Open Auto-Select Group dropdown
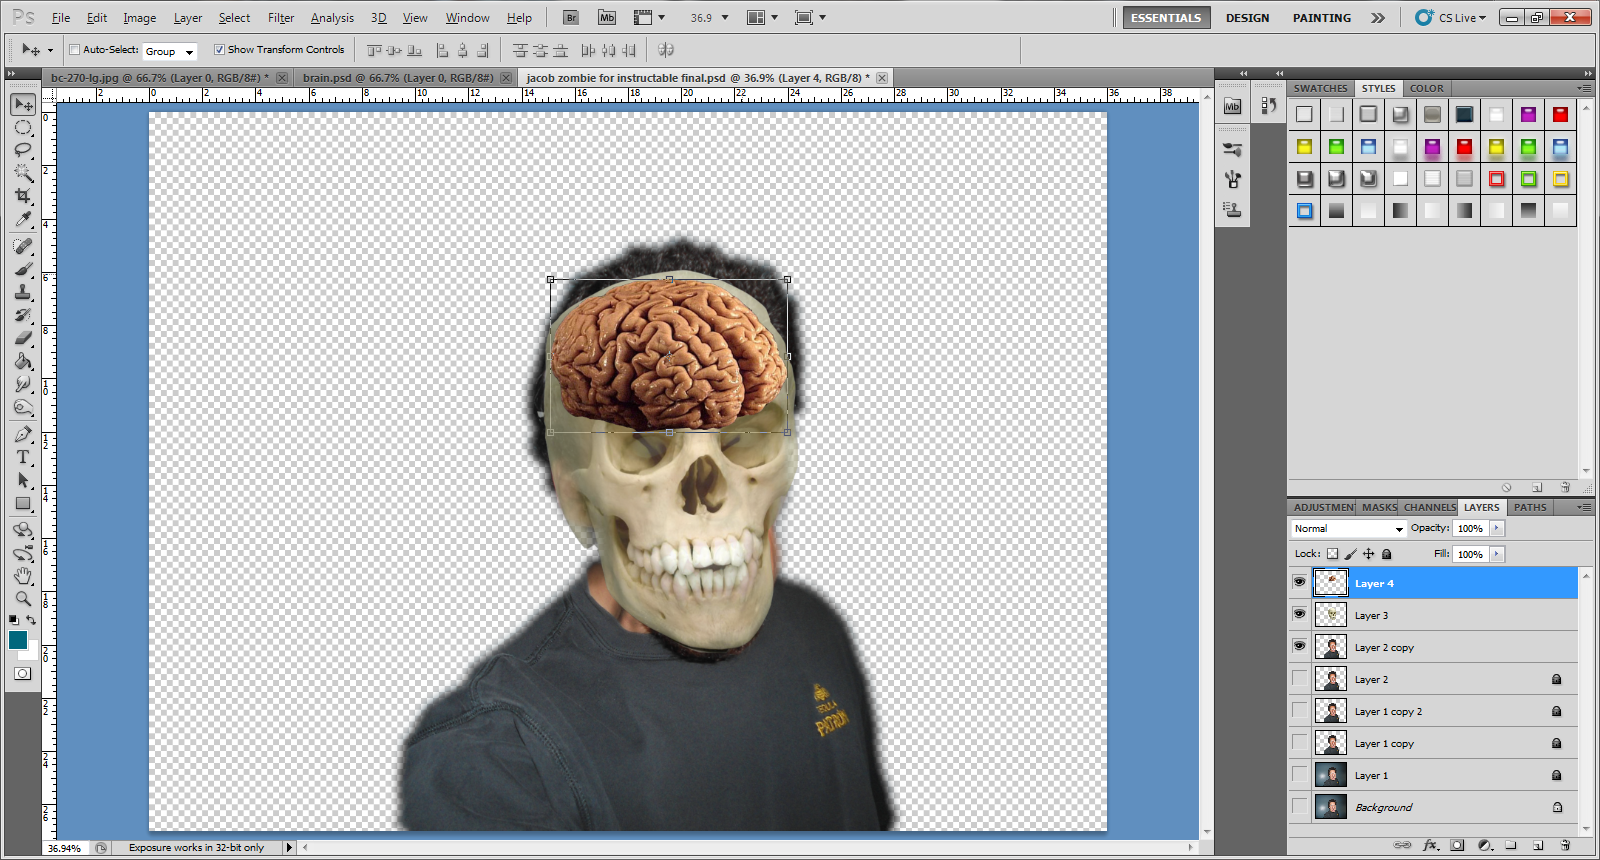 (x=170, y=51)
